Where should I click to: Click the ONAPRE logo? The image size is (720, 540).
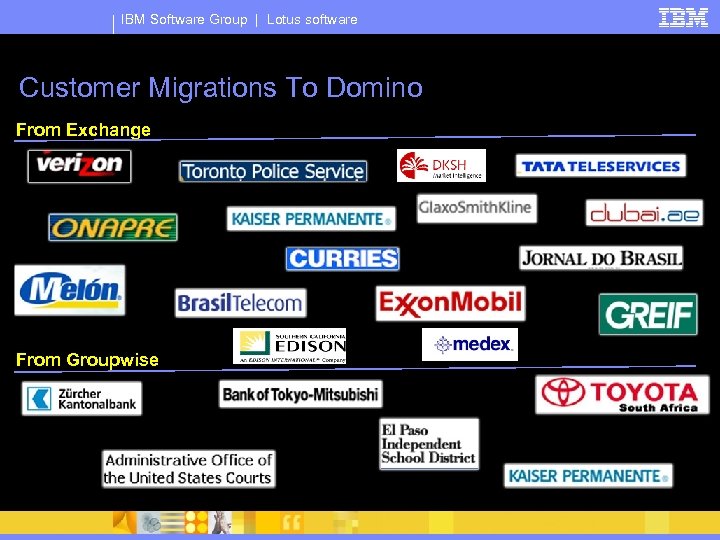coord(113,227)
